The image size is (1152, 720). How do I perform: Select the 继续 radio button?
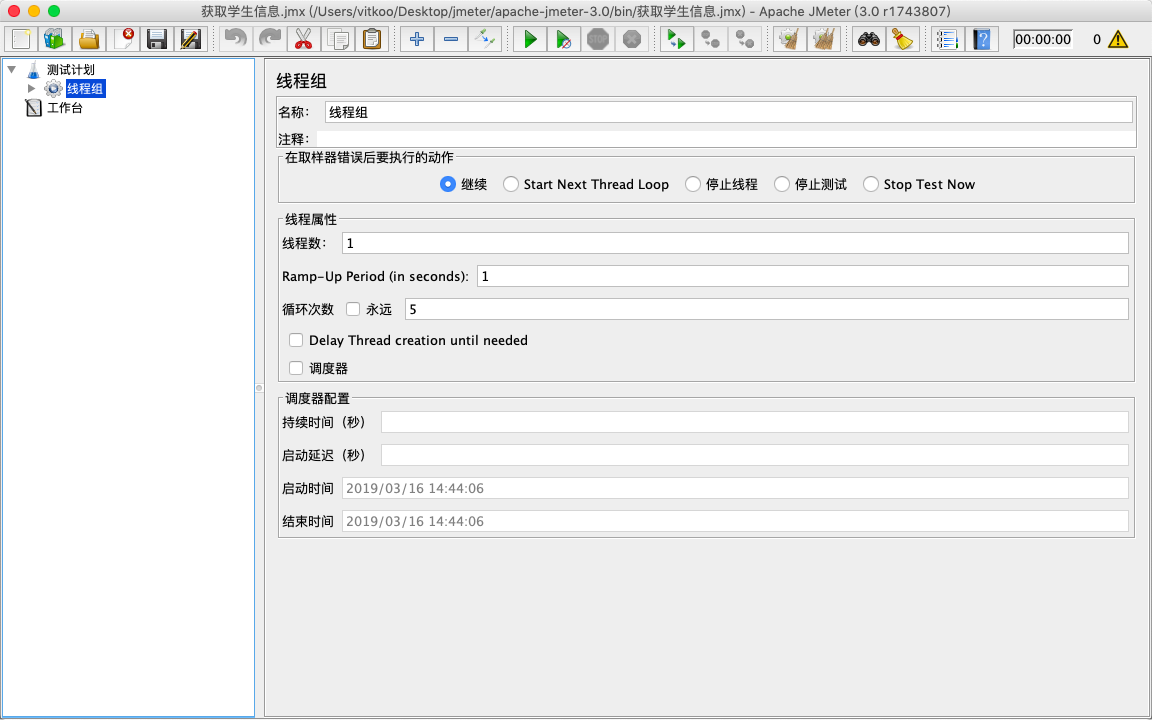click(x=447, y=184)
